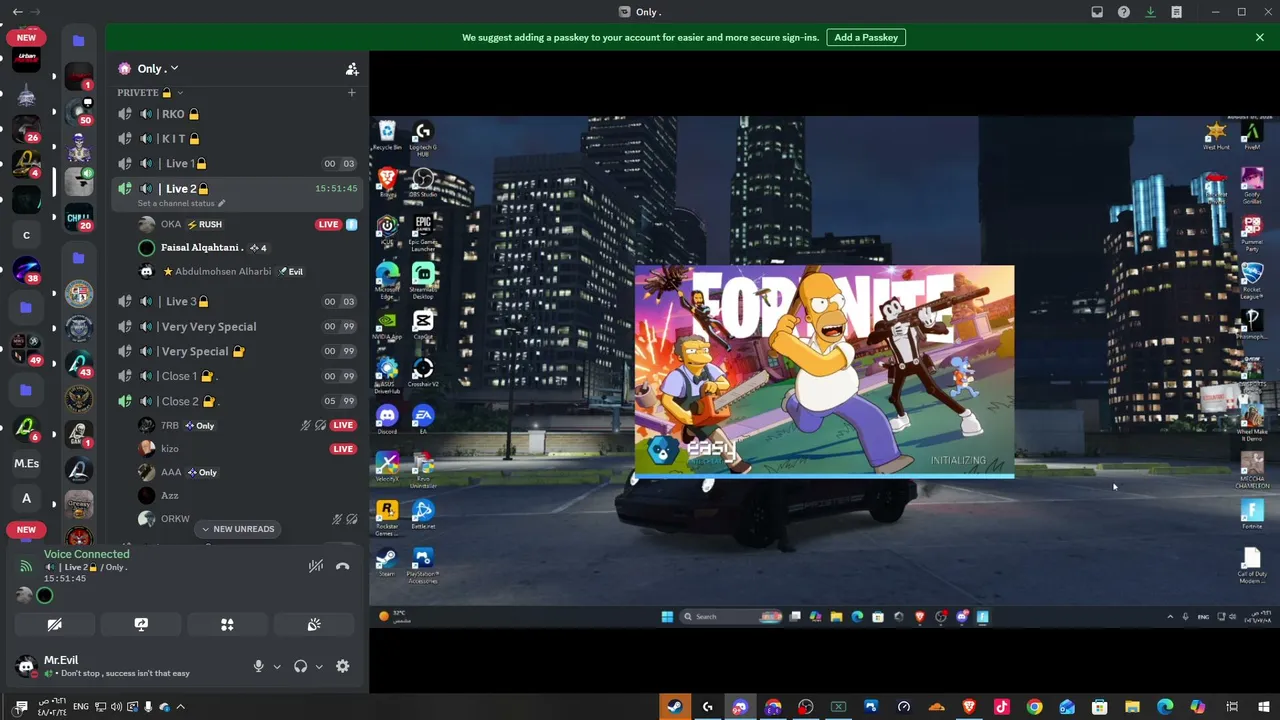Show hidden system tray icons
The image size is (1280, 720).
point(180,707)
